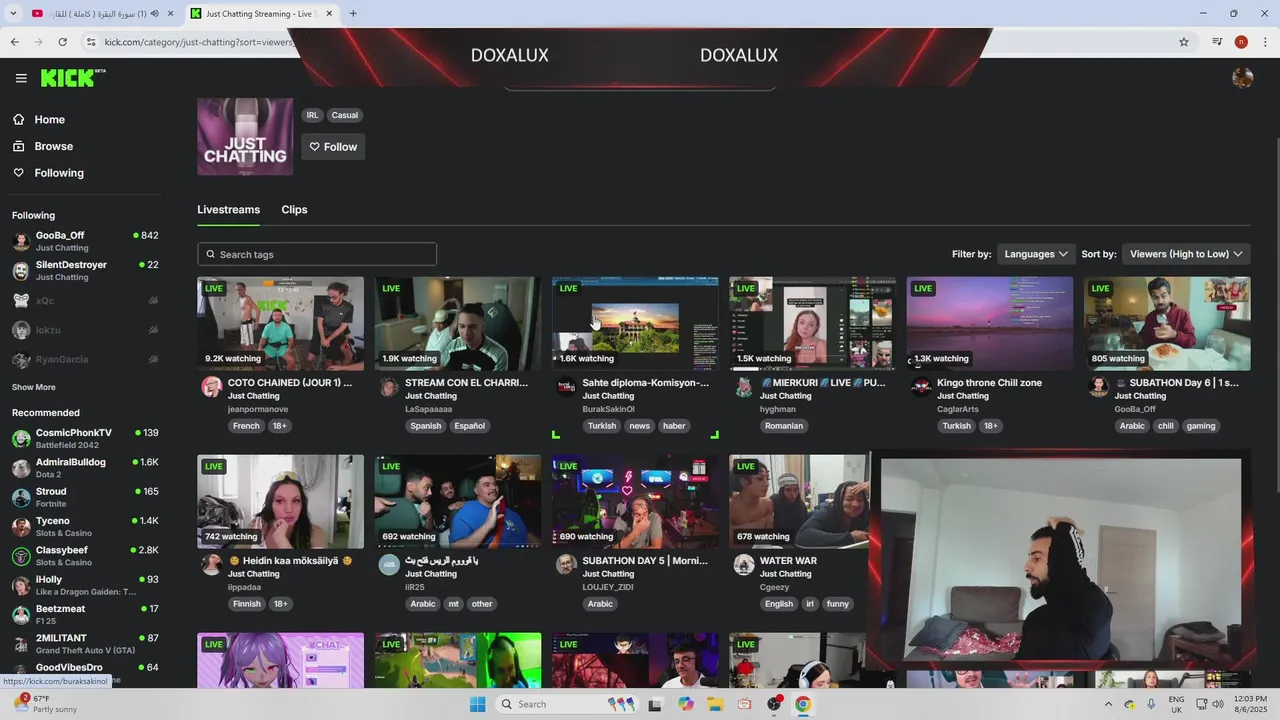Open a new Chrome tab

click(x=353, y=13)
